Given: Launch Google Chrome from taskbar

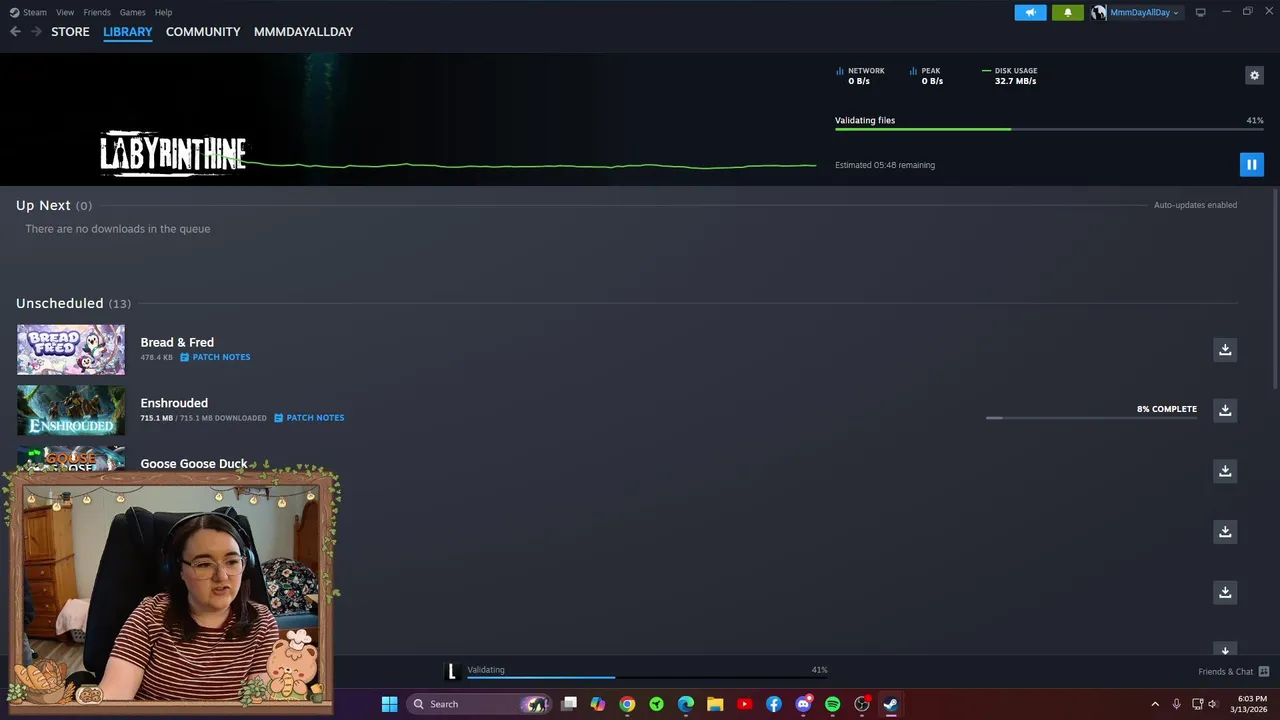Looking at the screenshot, I should point(627,704).
